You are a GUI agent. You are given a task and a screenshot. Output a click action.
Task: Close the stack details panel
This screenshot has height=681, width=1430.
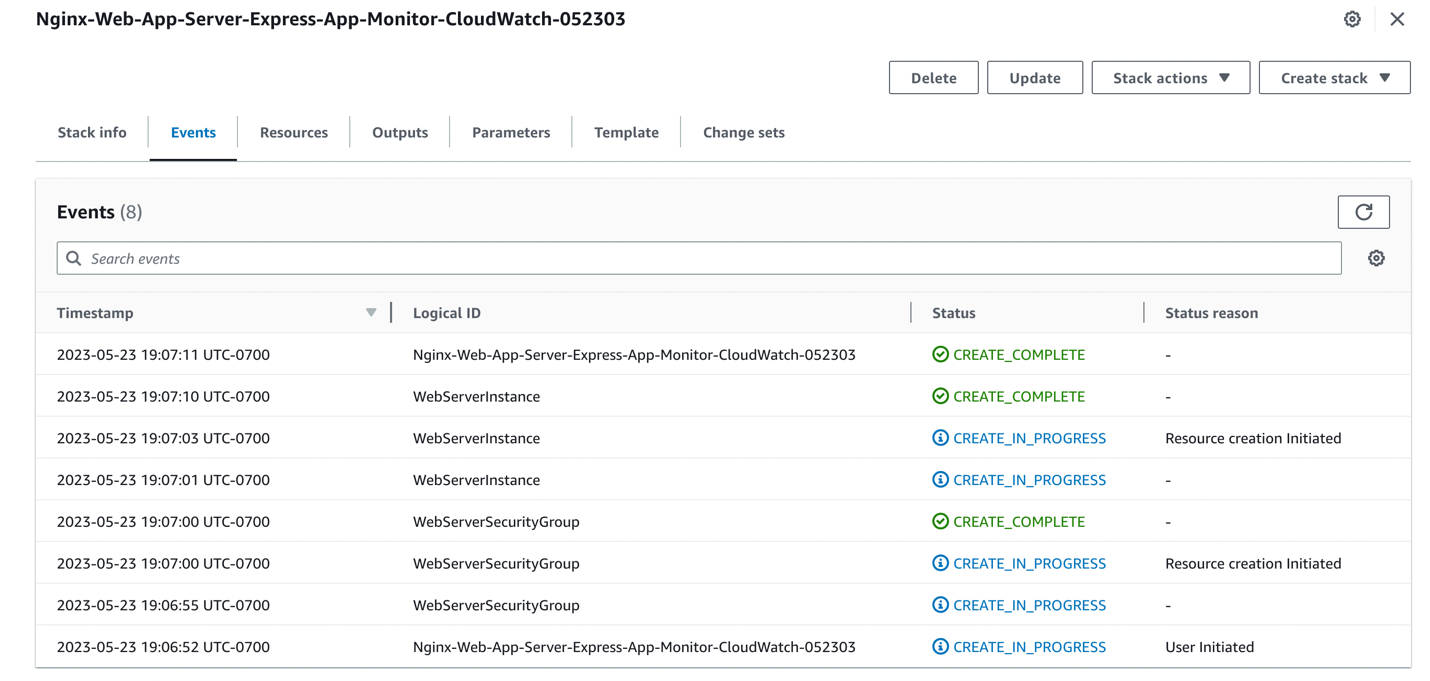point(1397,19)
